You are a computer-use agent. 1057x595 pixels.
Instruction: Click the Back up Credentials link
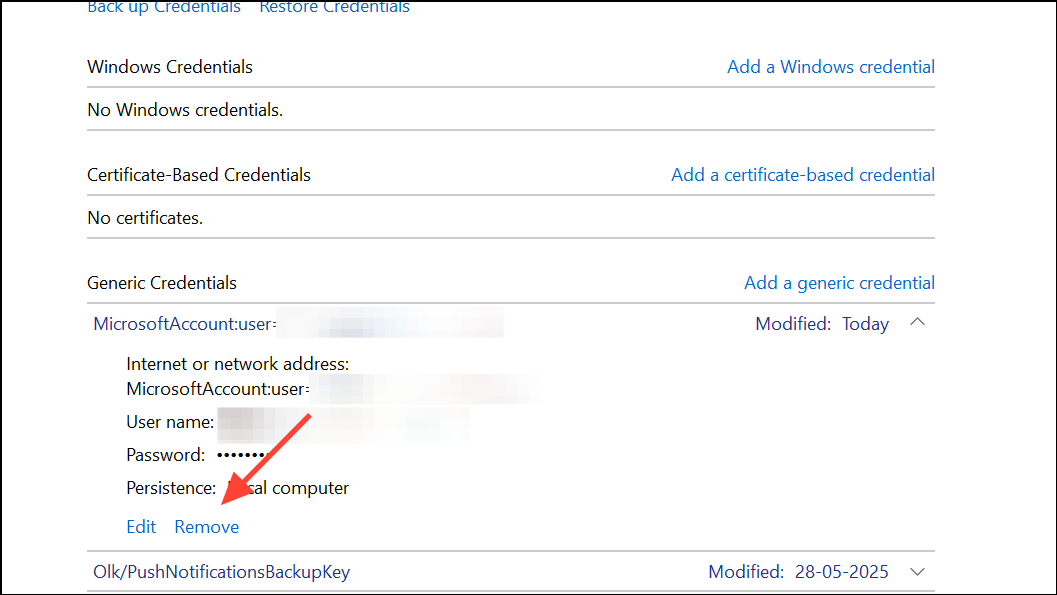[x=163, y=8]
